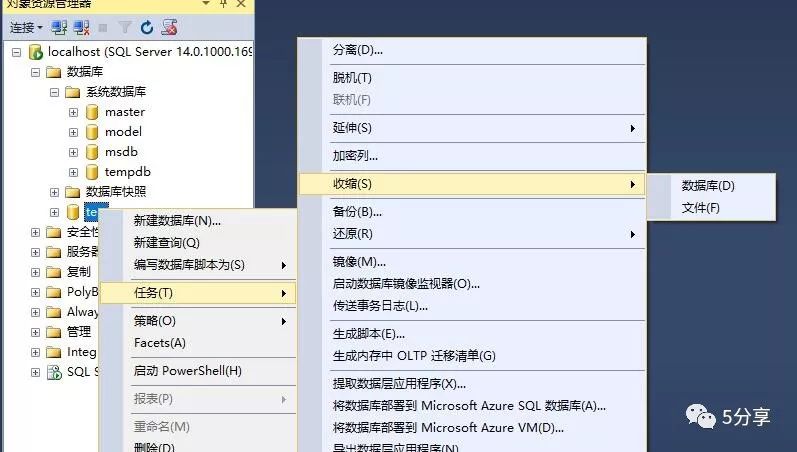Click the Always On folder icon
The image size is (797, 452).
pos(53,312)
